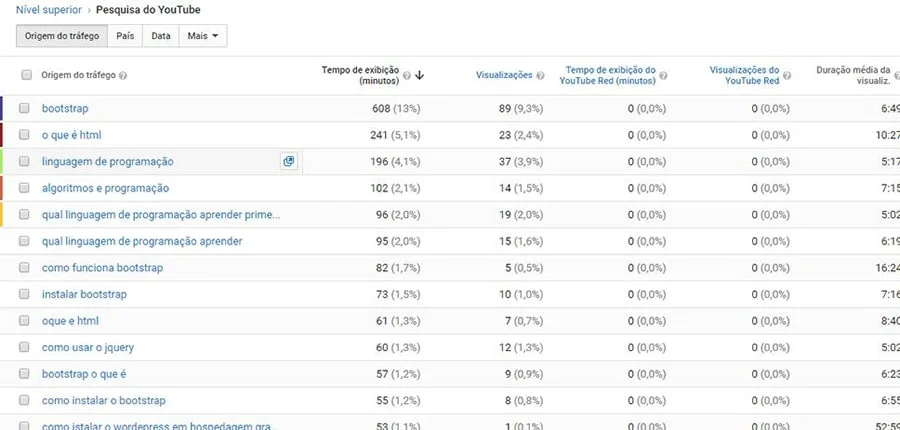Screen dimensions: 900x430
Task: Click the Visualizações column header to sort
Action: pyautogui.click(x=504, y=75)
